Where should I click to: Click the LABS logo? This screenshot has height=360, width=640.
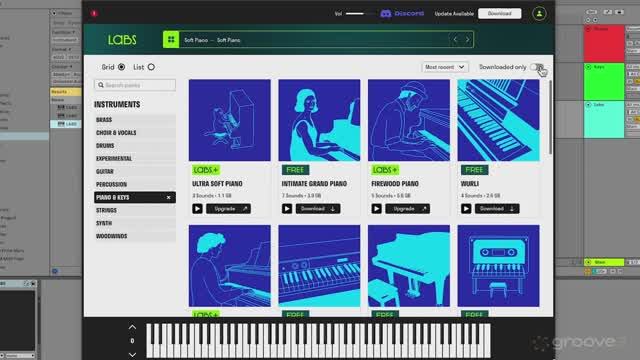tap(122, 40)
